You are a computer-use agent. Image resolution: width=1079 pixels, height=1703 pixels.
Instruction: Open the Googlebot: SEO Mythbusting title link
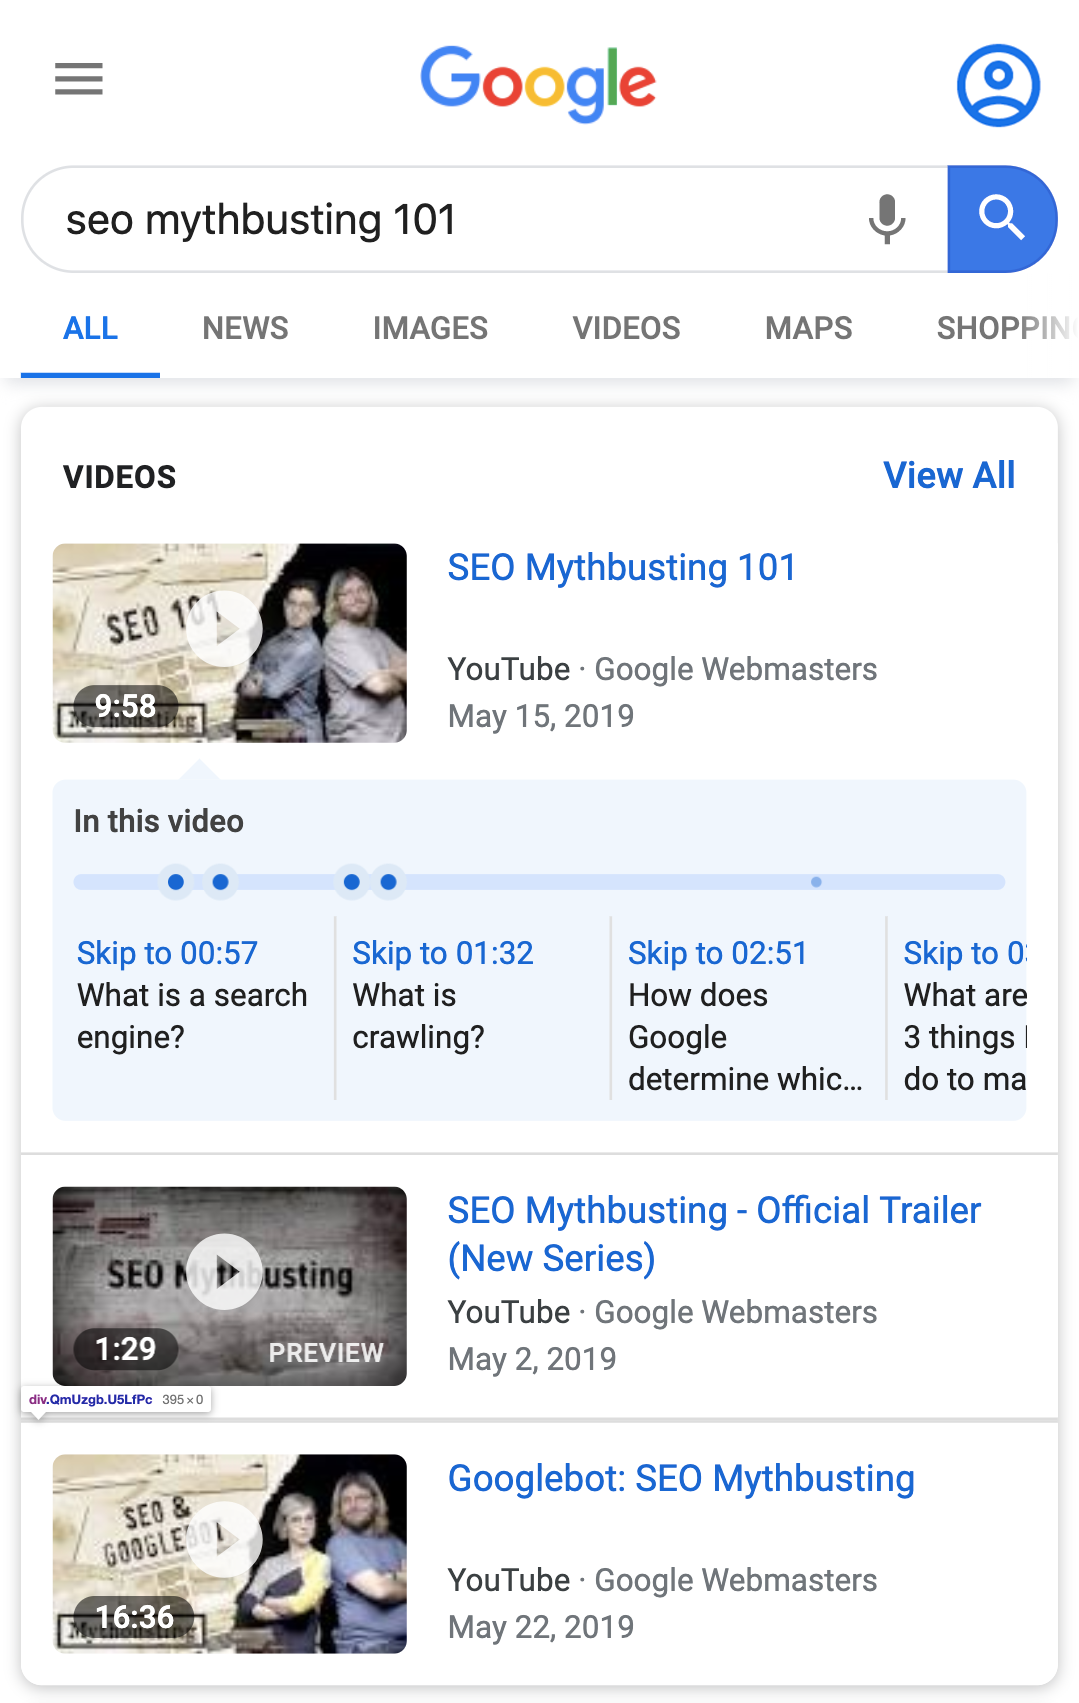(680, 1479)
